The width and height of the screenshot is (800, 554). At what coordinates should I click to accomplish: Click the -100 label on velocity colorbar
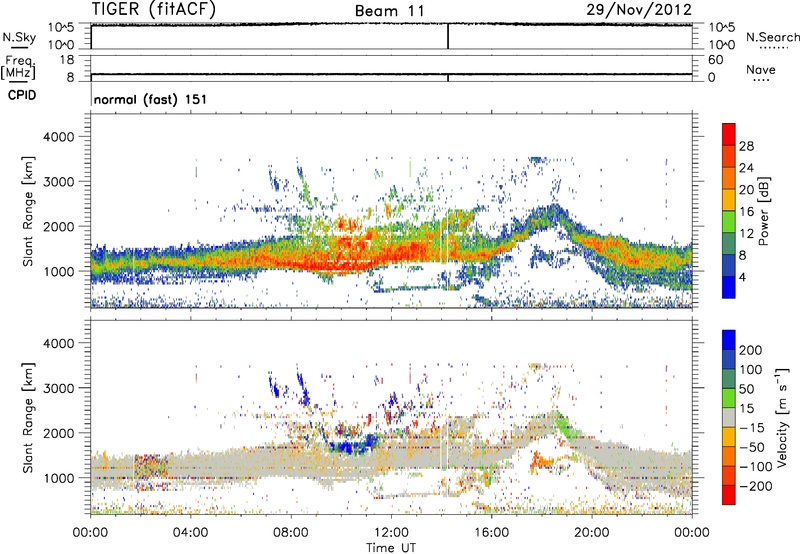tap(755, 467)
